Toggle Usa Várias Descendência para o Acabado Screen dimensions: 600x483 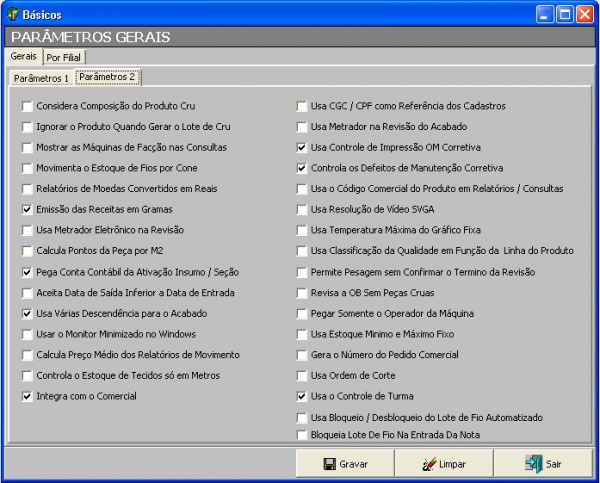[27, 313]
